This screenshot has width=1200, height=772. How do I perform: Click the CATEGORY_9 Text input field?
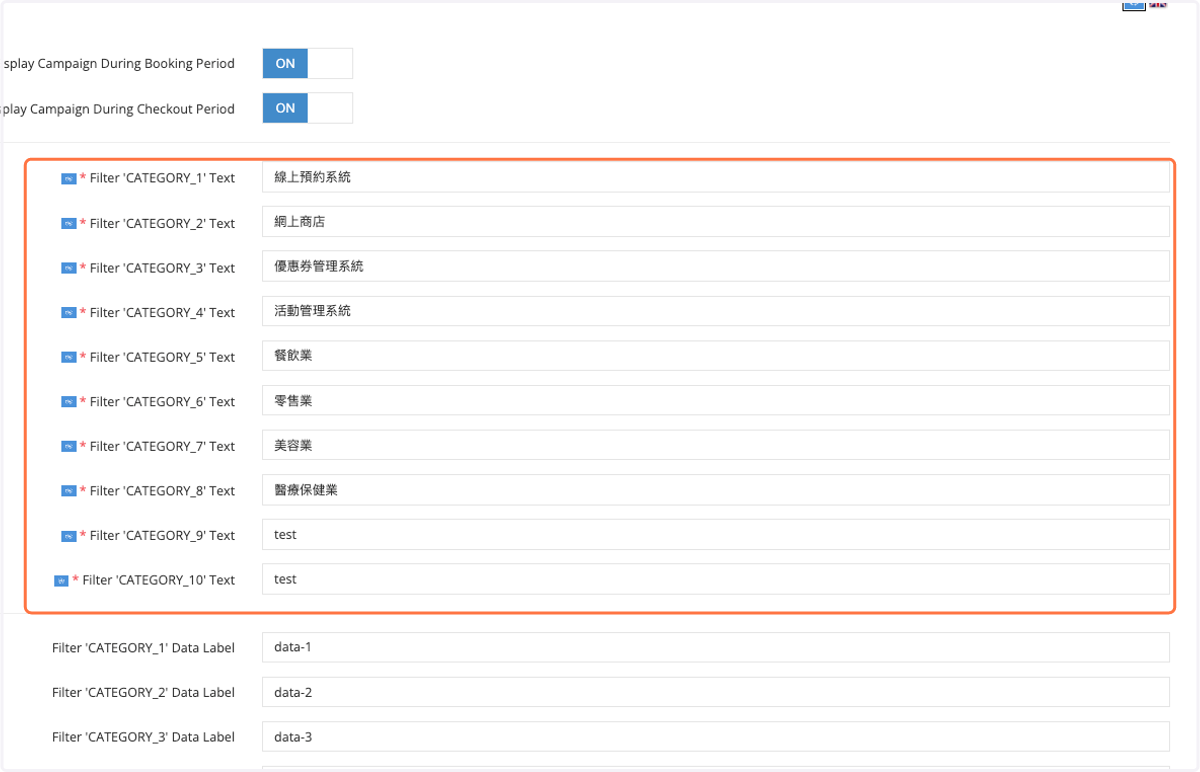click(716, 534)
